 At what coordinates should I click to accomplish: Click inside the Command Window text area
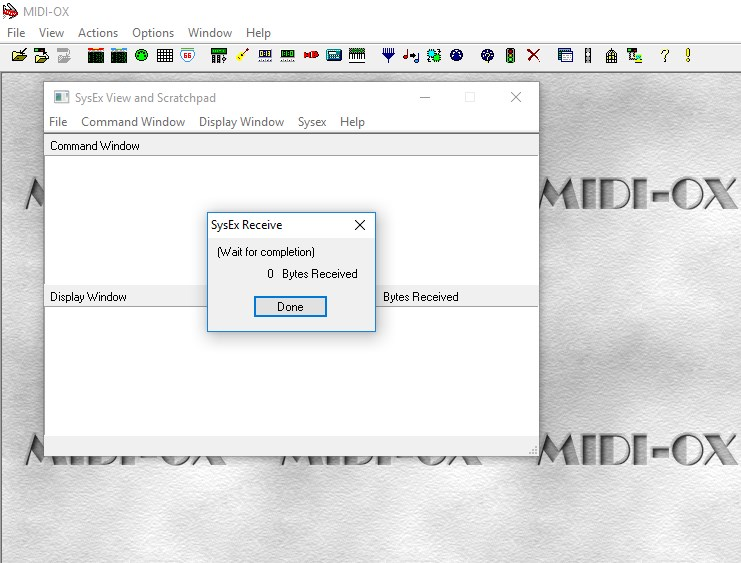coord(291,220)
